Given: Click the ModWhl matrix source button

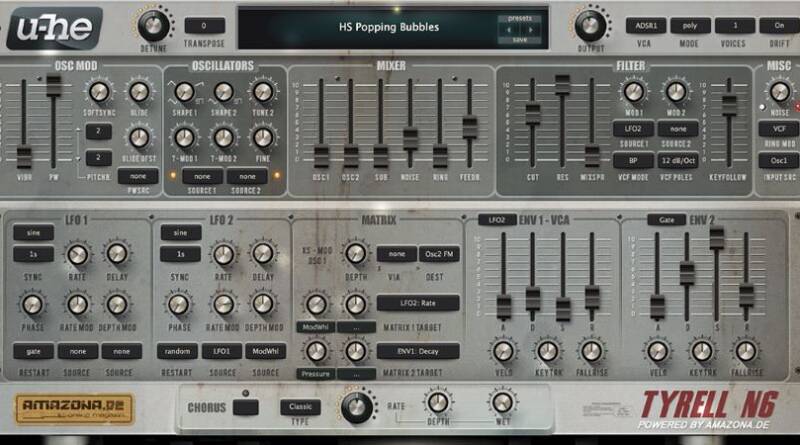Looking at the screenshot, I should click(316, 327).
